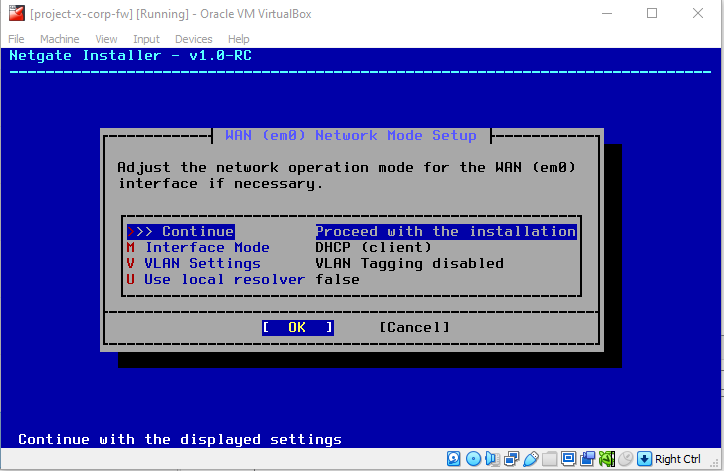Open the Machine menu
724x471 pixels.
[59, 39]
